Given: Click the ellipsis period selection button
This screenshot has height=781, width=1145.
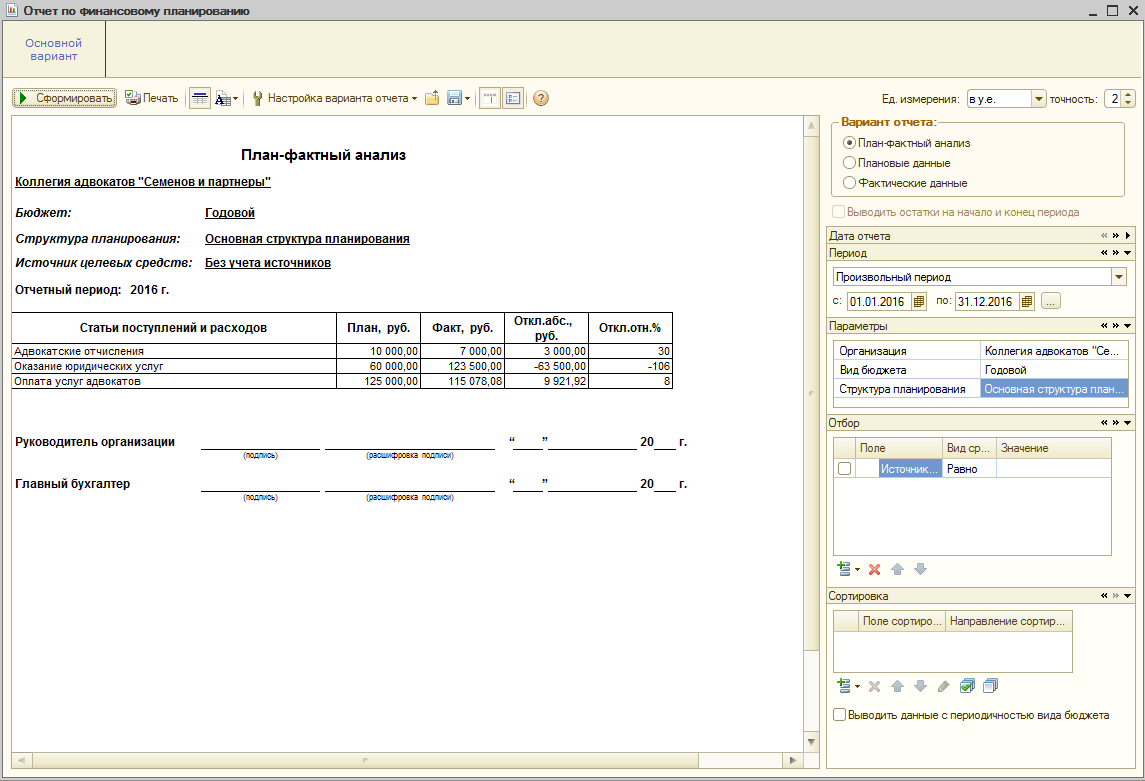Looking at the screenshot, I should [1051, 301].
